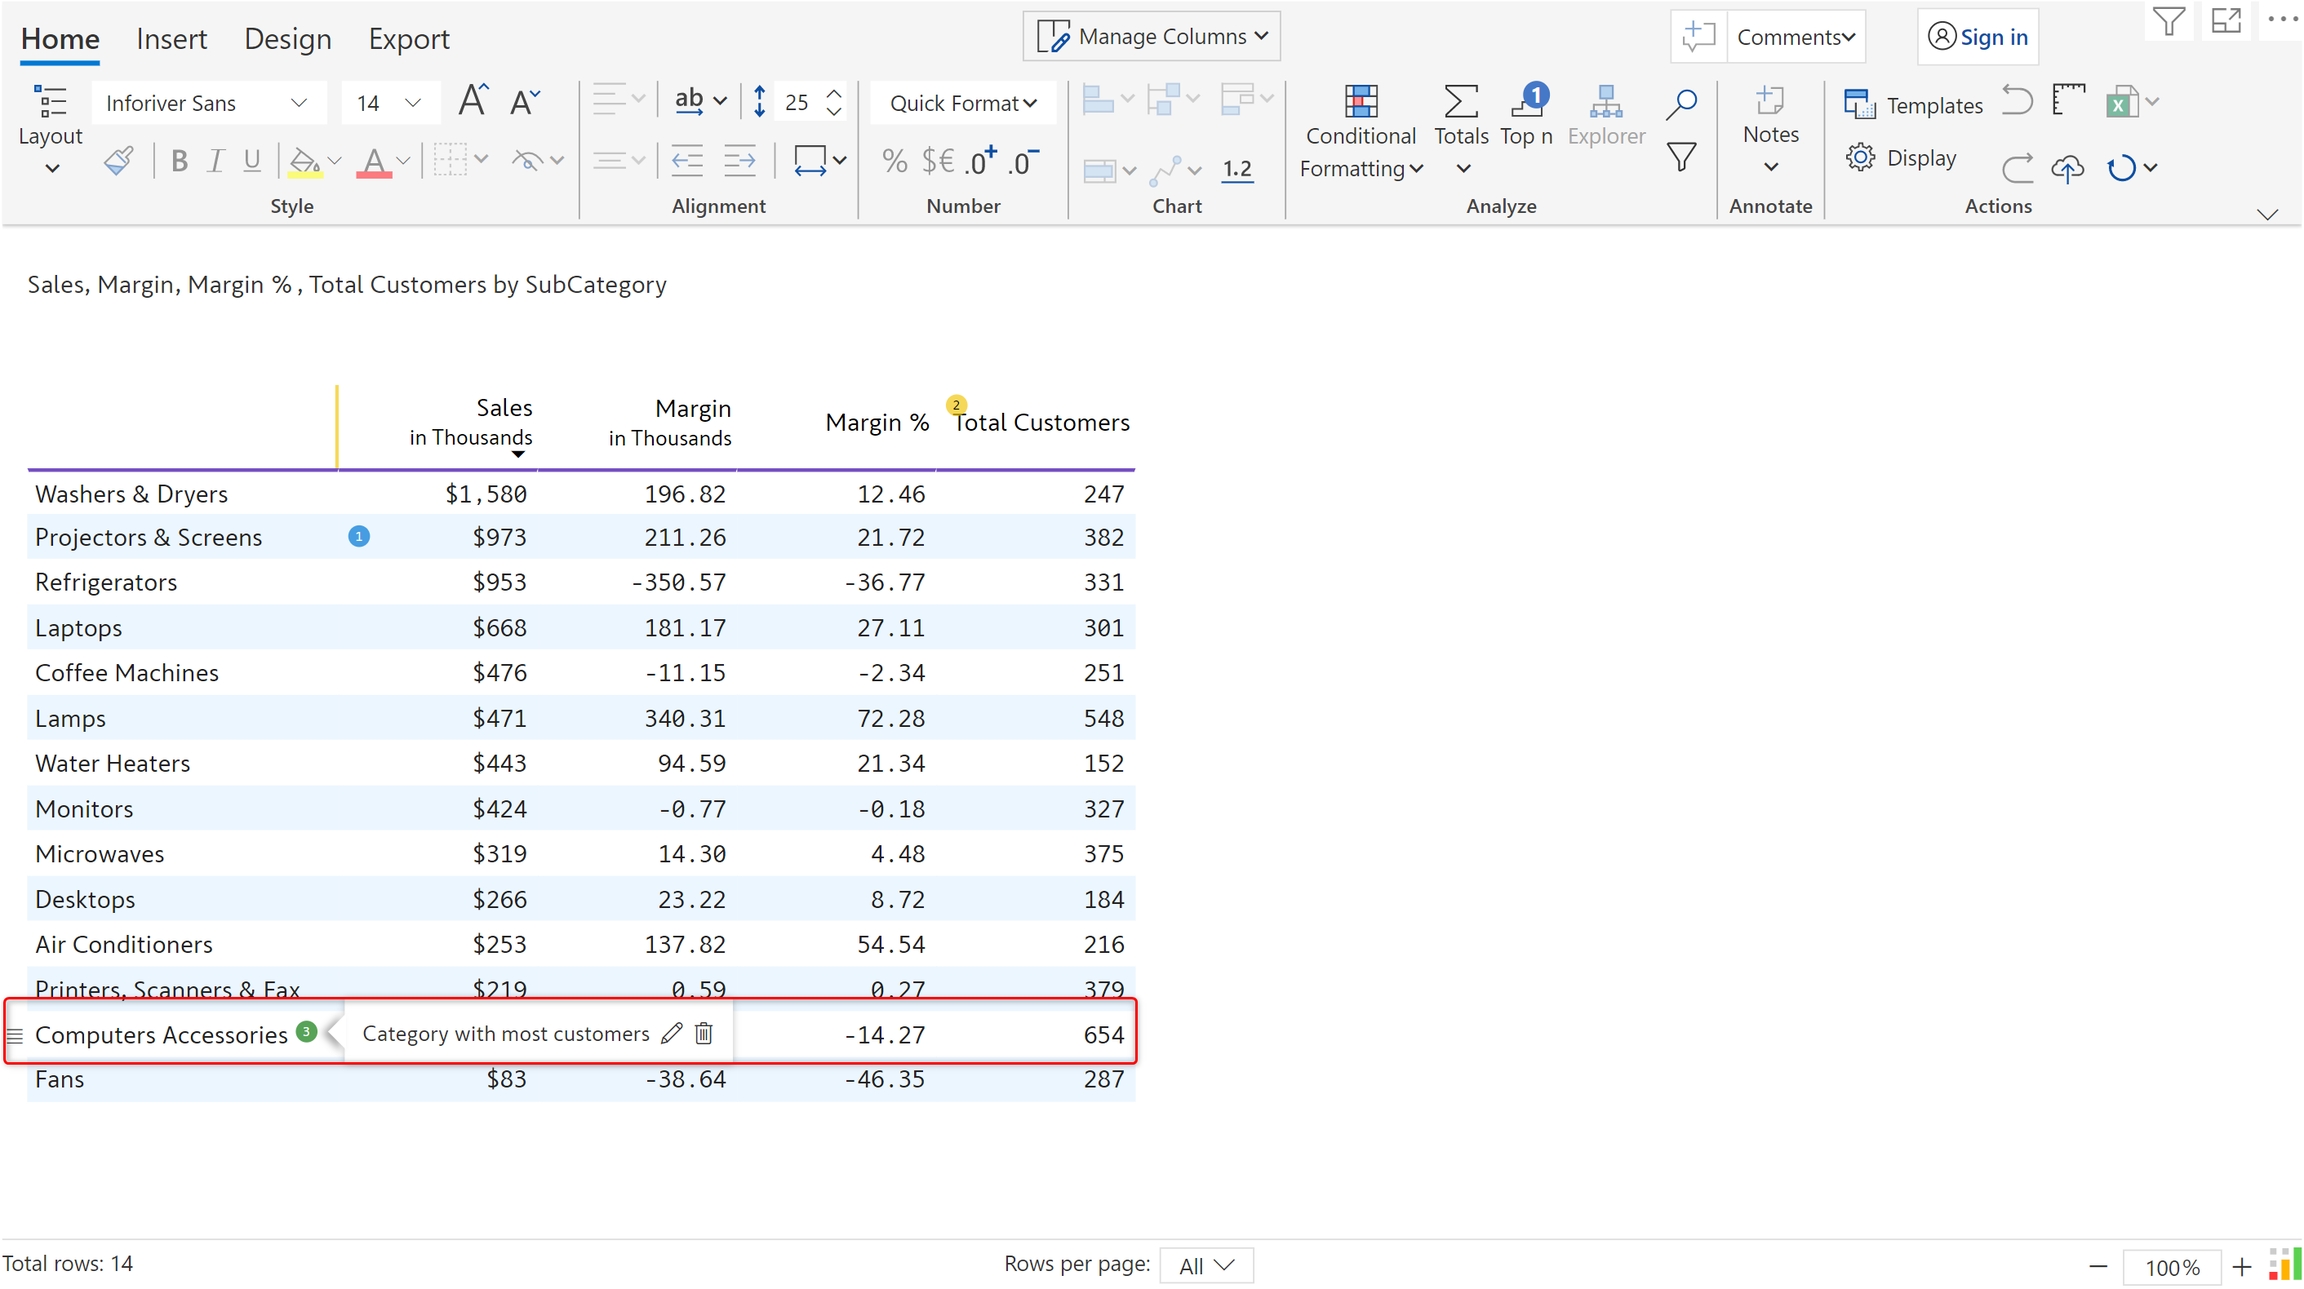The width and height of the screenshot is (2304, 1289).
Task: Edit the note using pencil icon
Action: tap(672, 1033)
